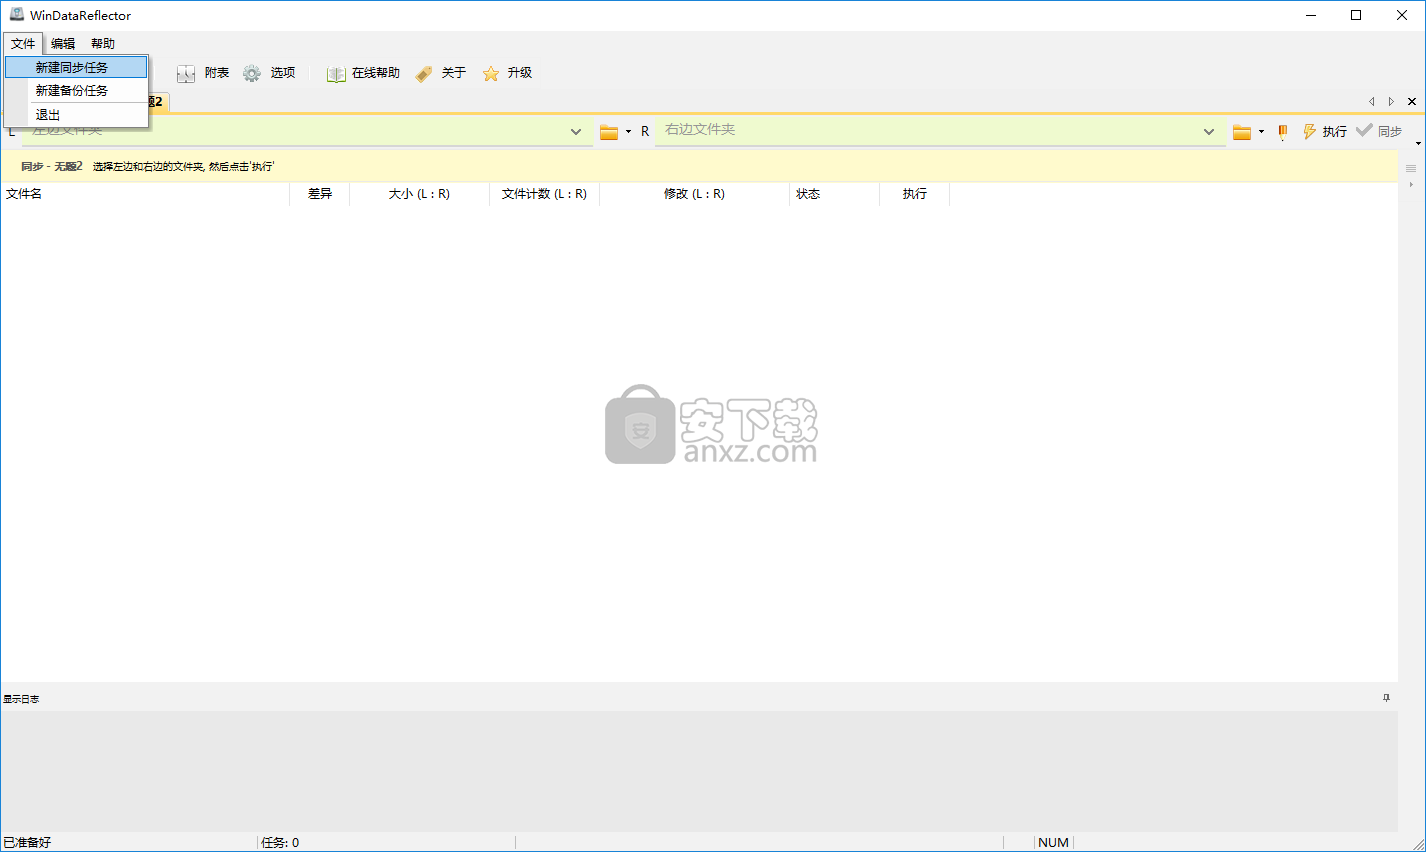The height and width of the screenshot is (852, 1426).
Task: Open 选项 via the gear icon
Action: (x=252, y=73)
